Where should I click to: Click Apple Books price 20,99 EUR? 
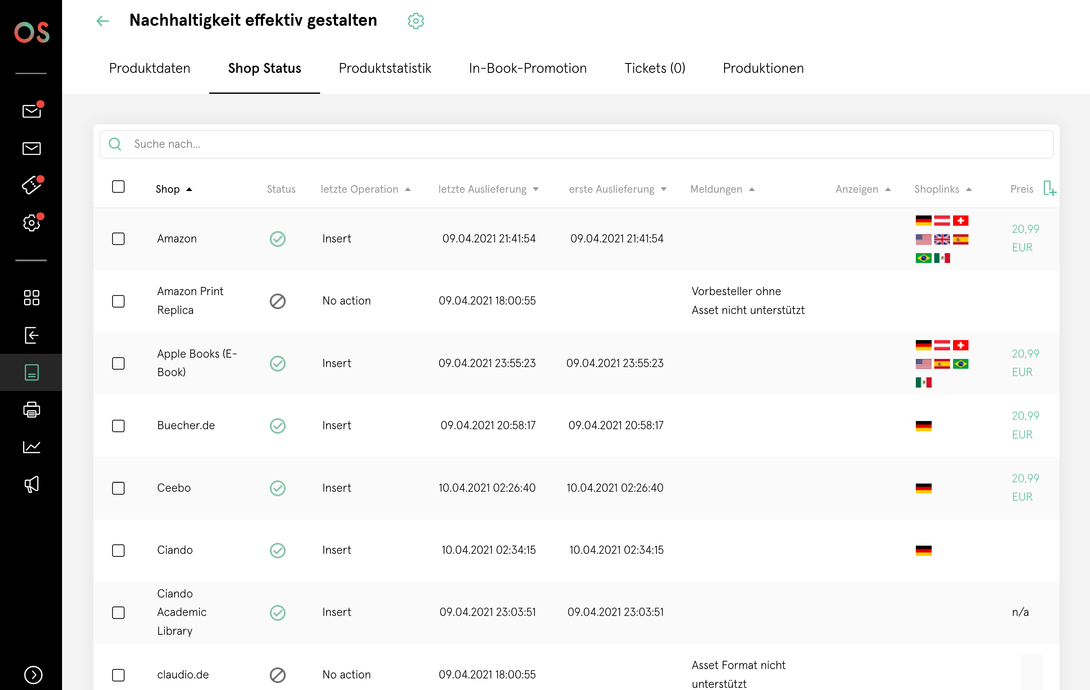pyautogui.click(x=1025, y=363)
